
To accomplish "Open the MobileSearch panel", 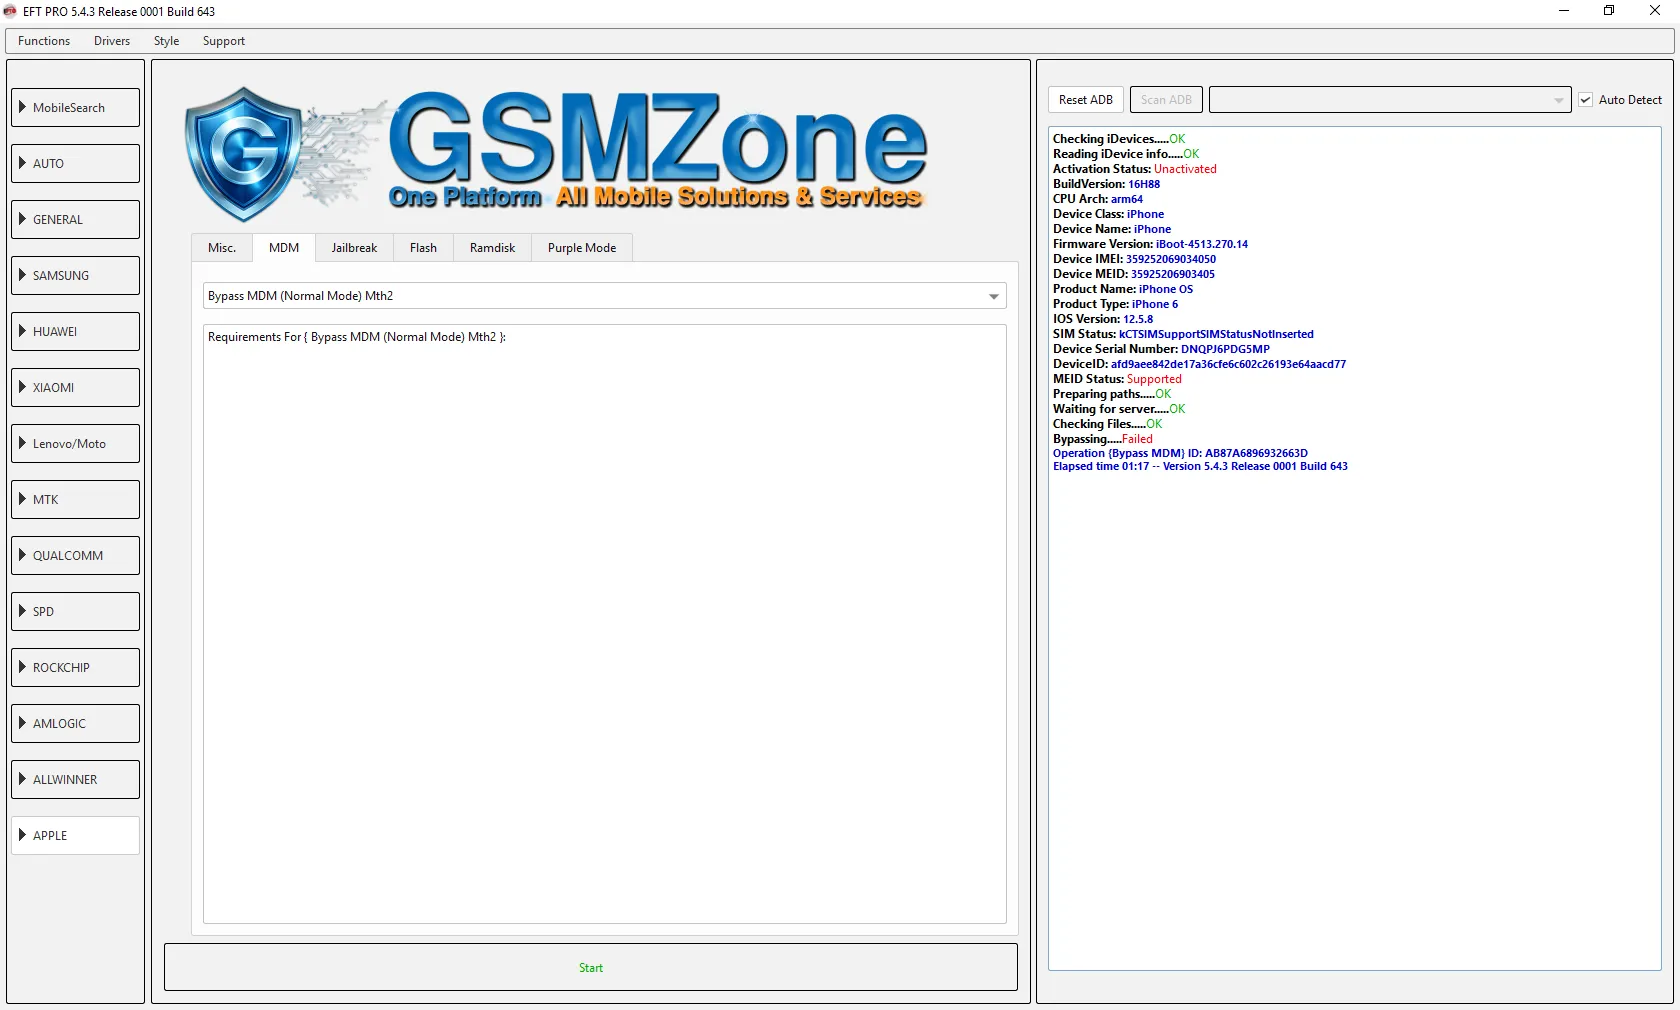I will pos(76,107).
